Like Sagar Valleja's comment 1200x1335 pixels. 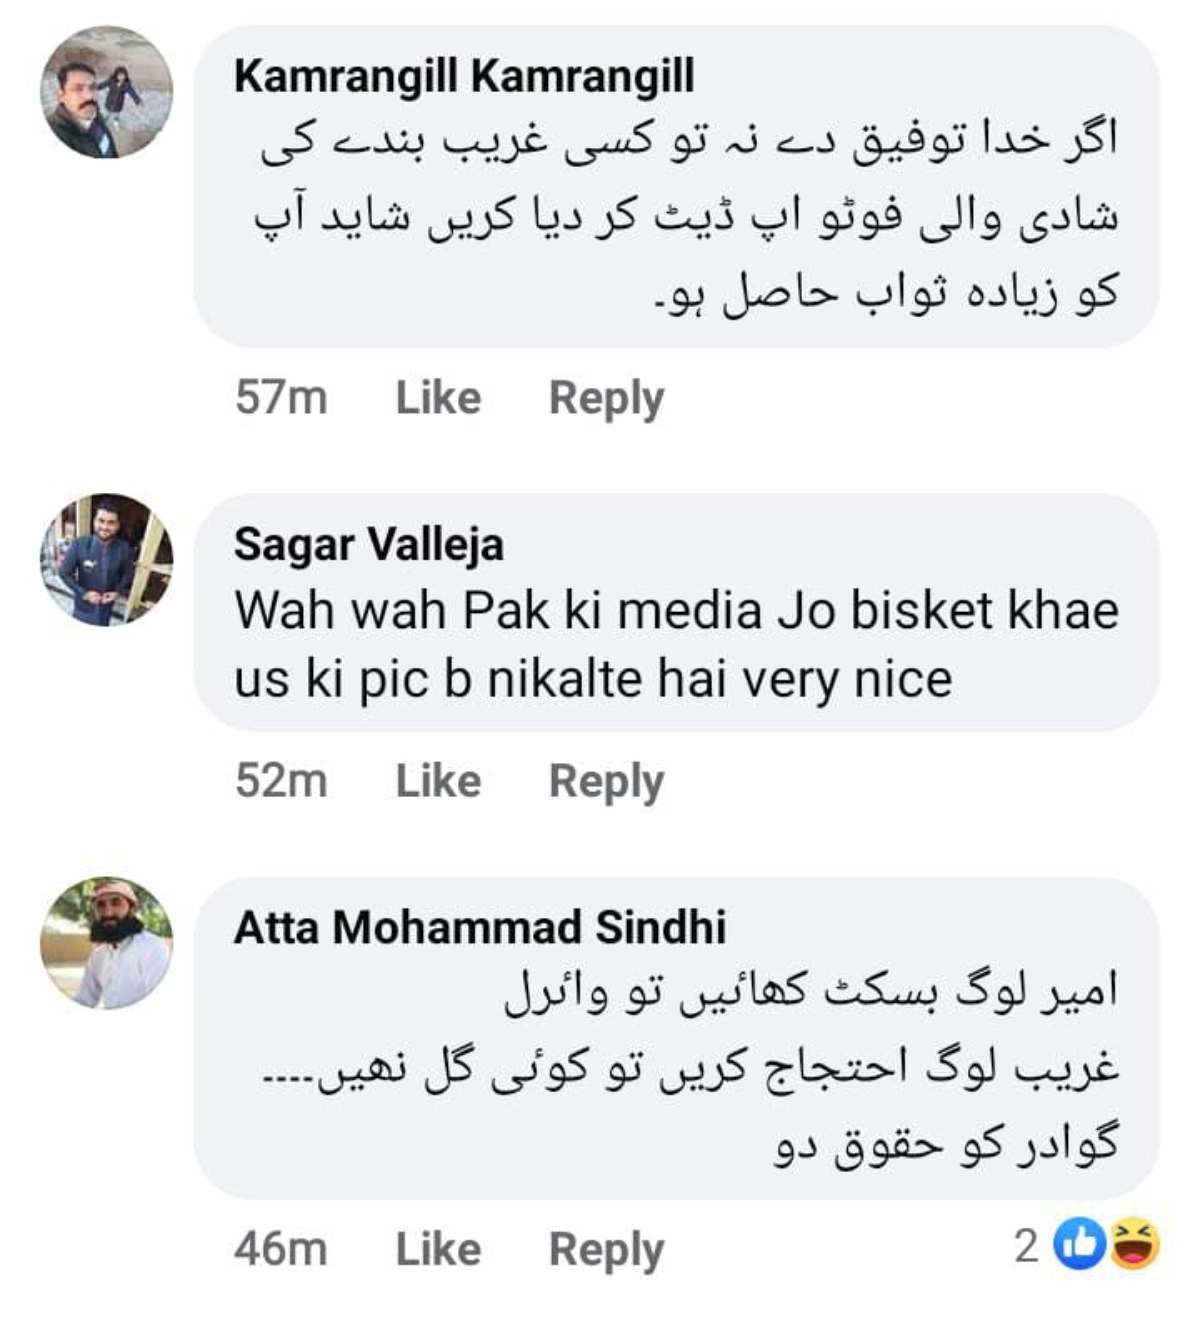438,781
